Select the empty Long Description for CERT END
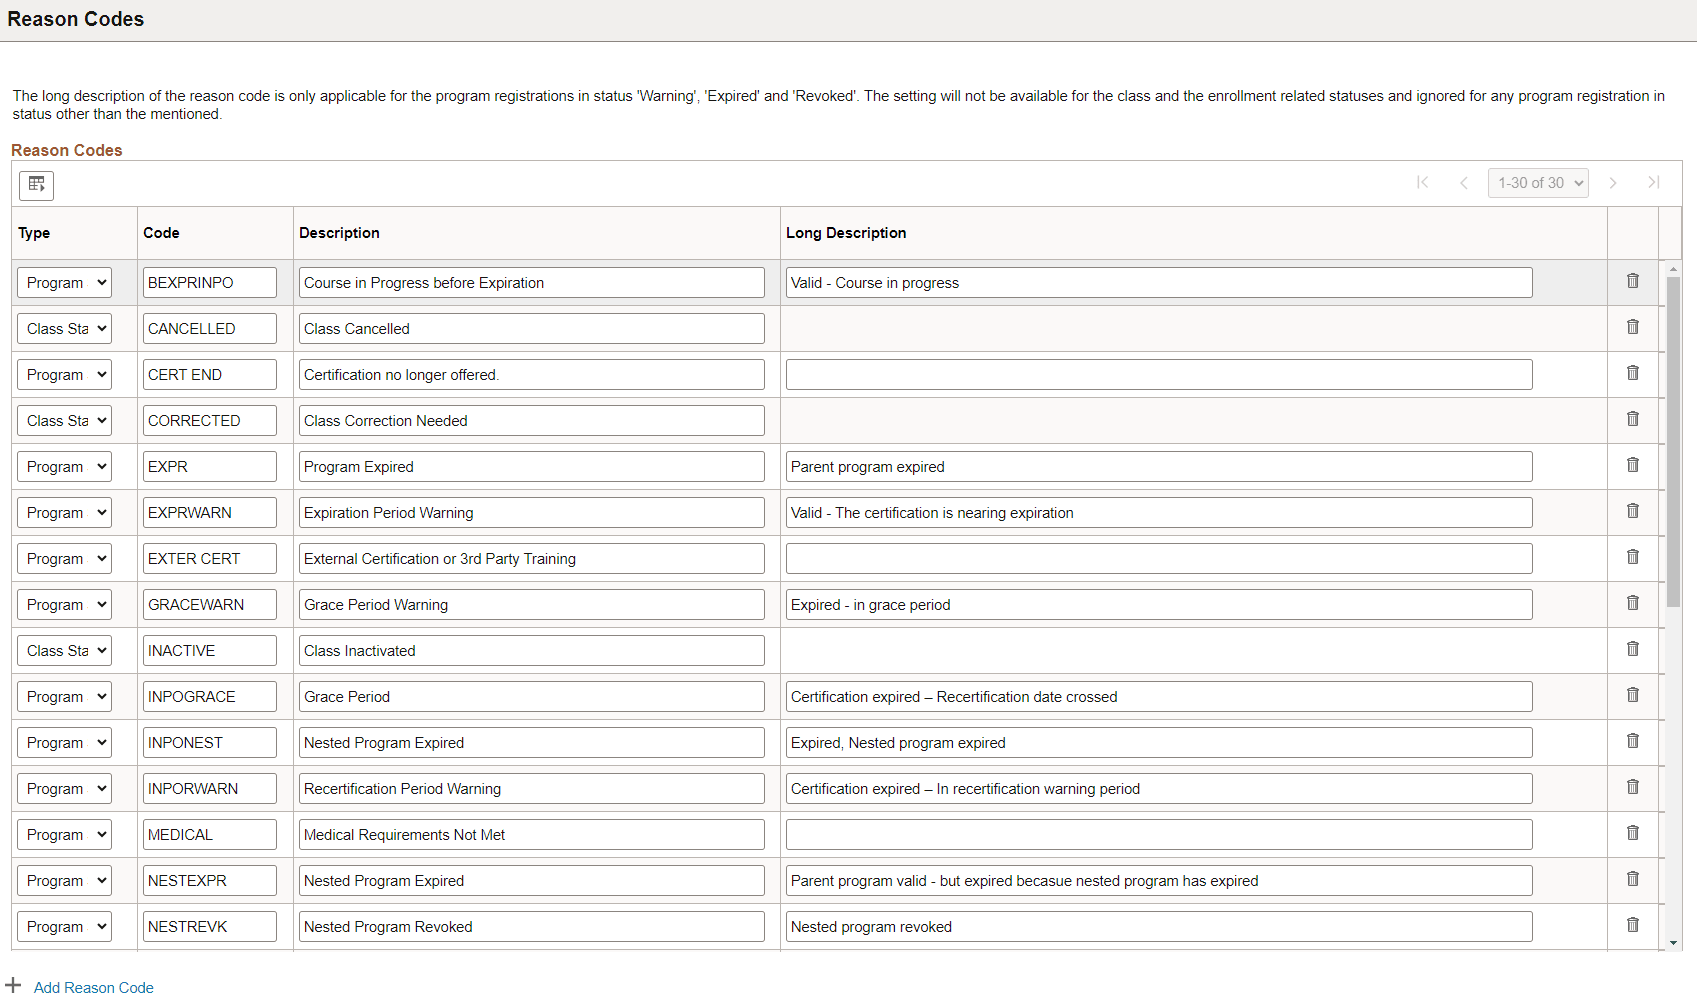 (x=1158, y=374)
